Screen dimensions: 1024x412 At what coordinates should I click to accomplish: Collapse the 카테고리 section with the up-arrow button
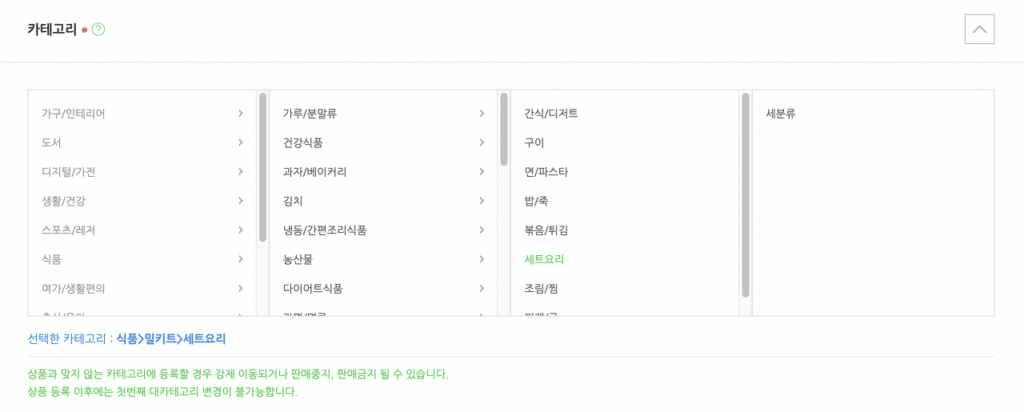coord(979,30)
